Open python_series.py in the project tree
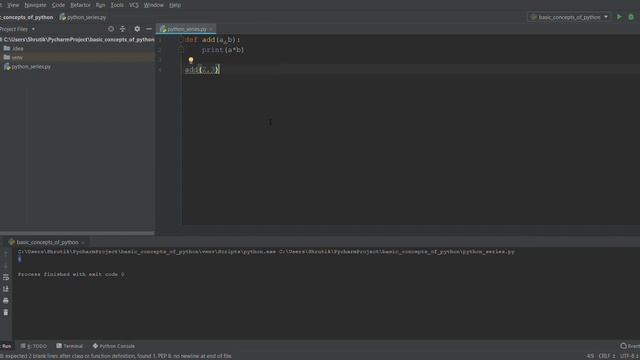This screenshot has width=640, height=360. pos(27,67)
